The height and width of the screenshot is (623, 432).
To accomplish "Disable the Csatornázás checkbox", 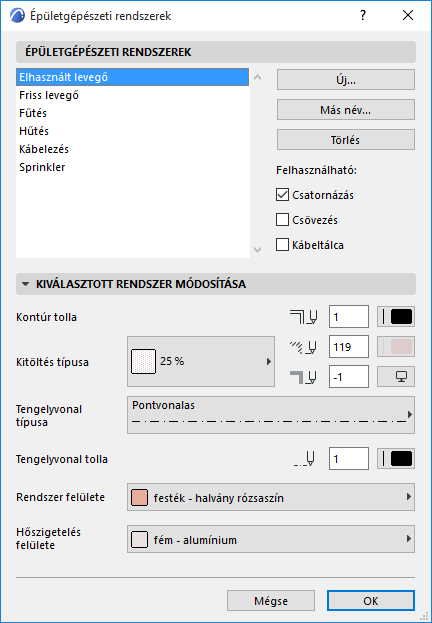I will (x=282, y=195).
